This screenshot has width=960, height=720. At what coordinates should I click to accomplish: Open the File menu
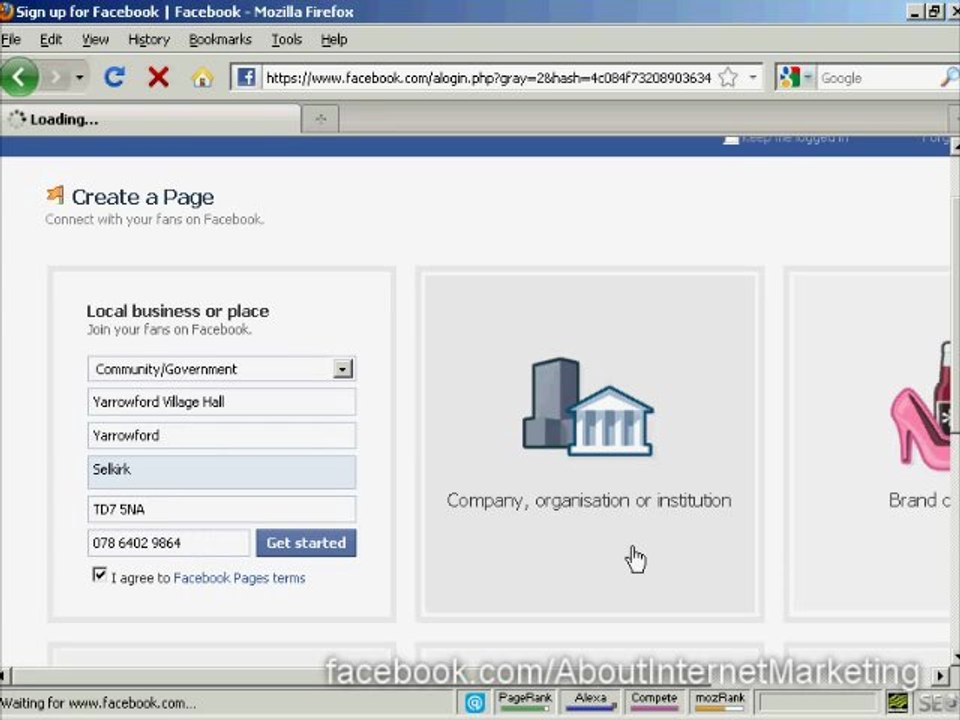11,40
